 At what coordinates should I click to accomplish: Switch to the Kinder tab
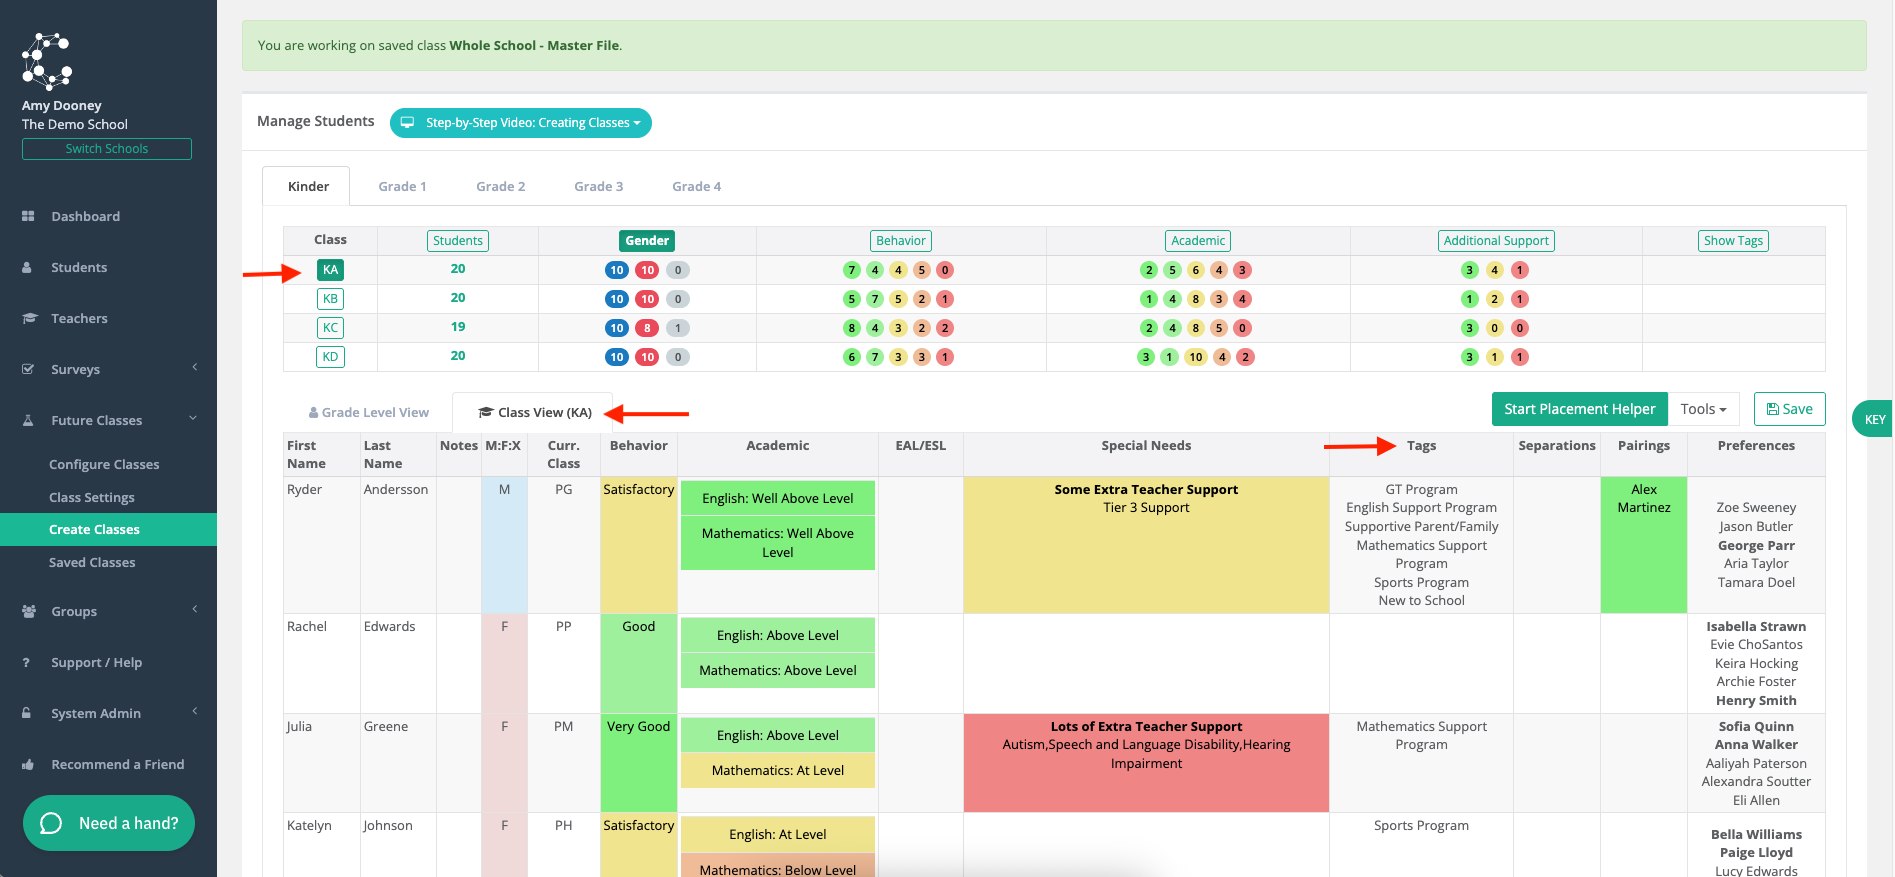click(x=307, y=186)
